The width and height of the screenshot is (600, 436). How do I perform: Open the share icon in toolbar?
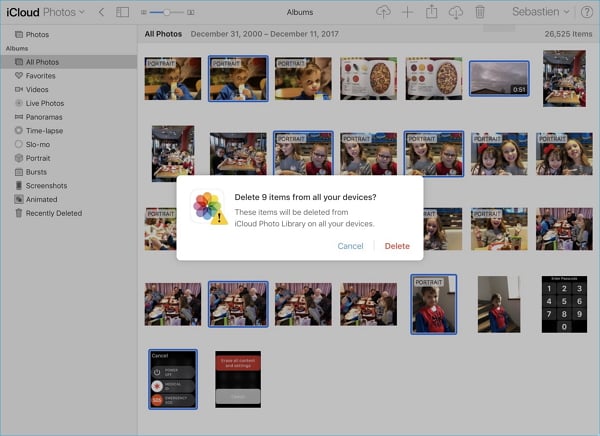tap(432, 12)
